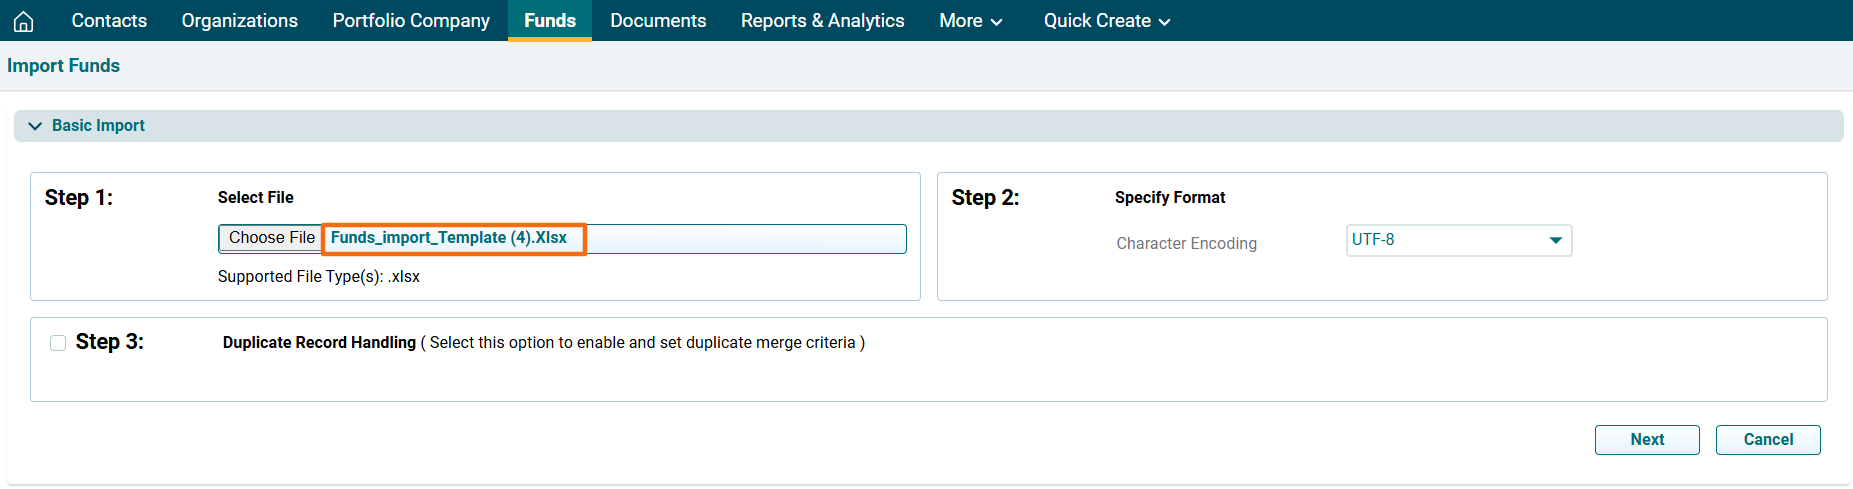The height and width of the screenshot is (489, 1853).
Task: Click the Funds_import_Template (4).Xlsx filename
Action: [449, 238]
